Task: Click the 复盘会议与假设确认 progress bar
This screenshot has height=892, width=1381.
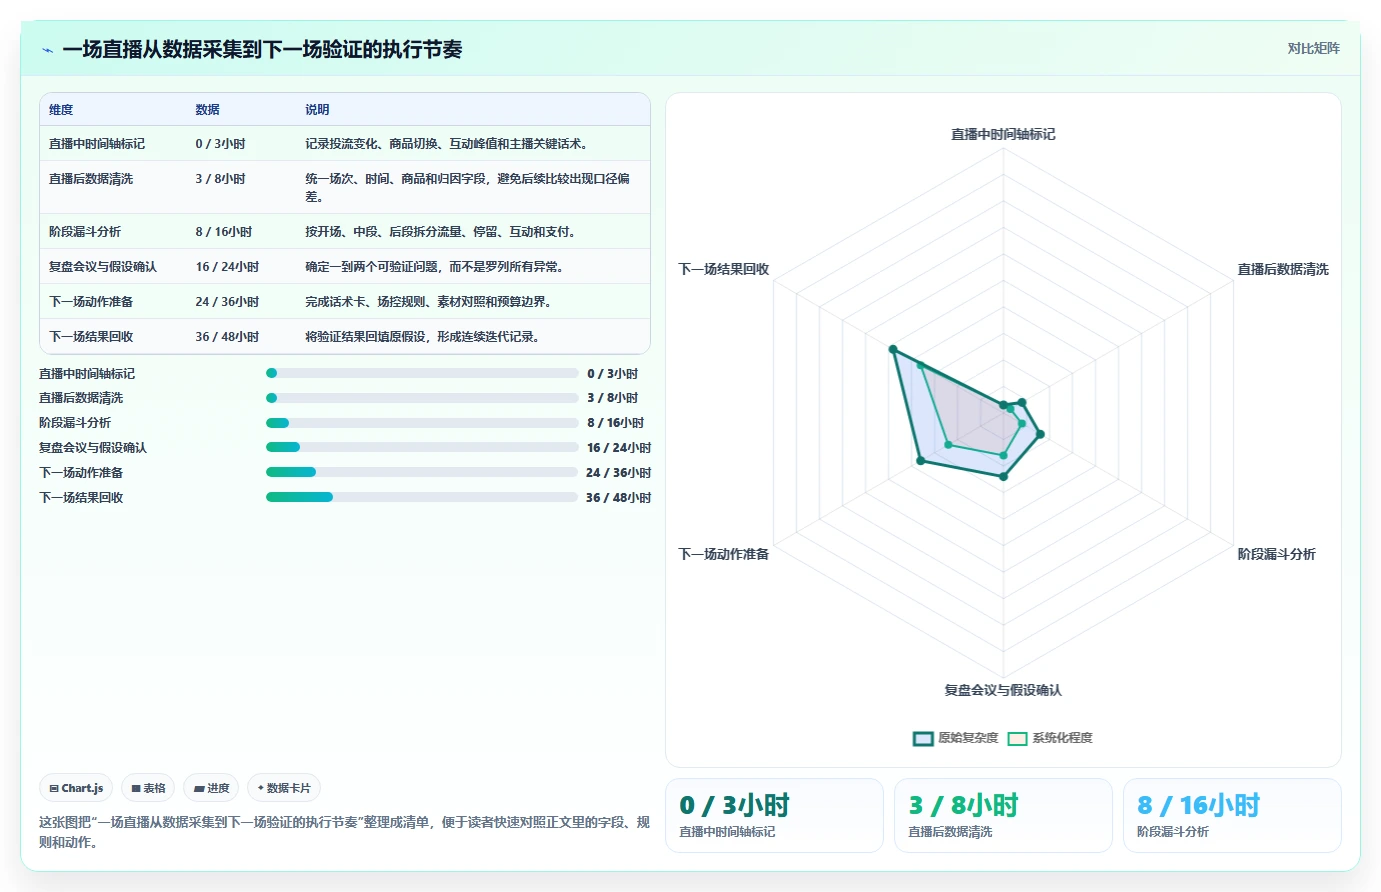Action: (422, 447)
